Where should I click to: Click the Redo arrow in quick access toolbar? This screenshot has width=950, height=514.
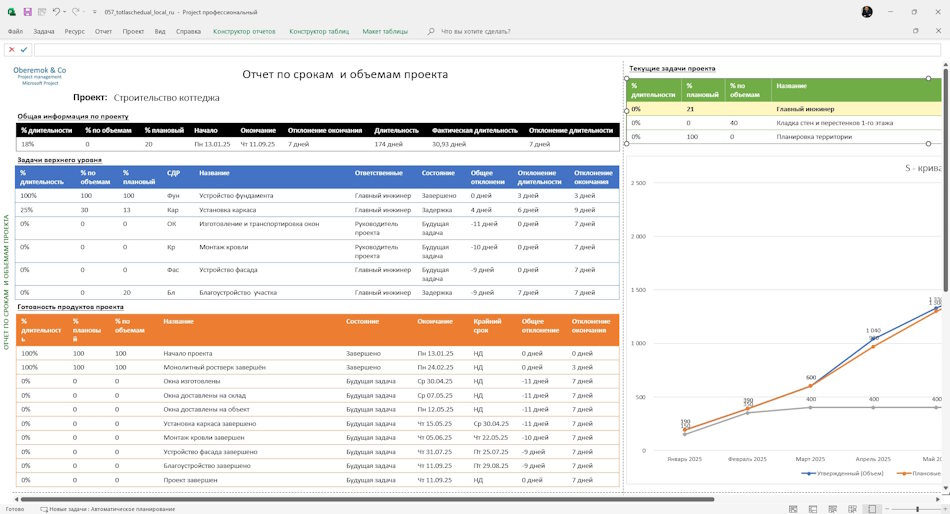pos(75,12)
